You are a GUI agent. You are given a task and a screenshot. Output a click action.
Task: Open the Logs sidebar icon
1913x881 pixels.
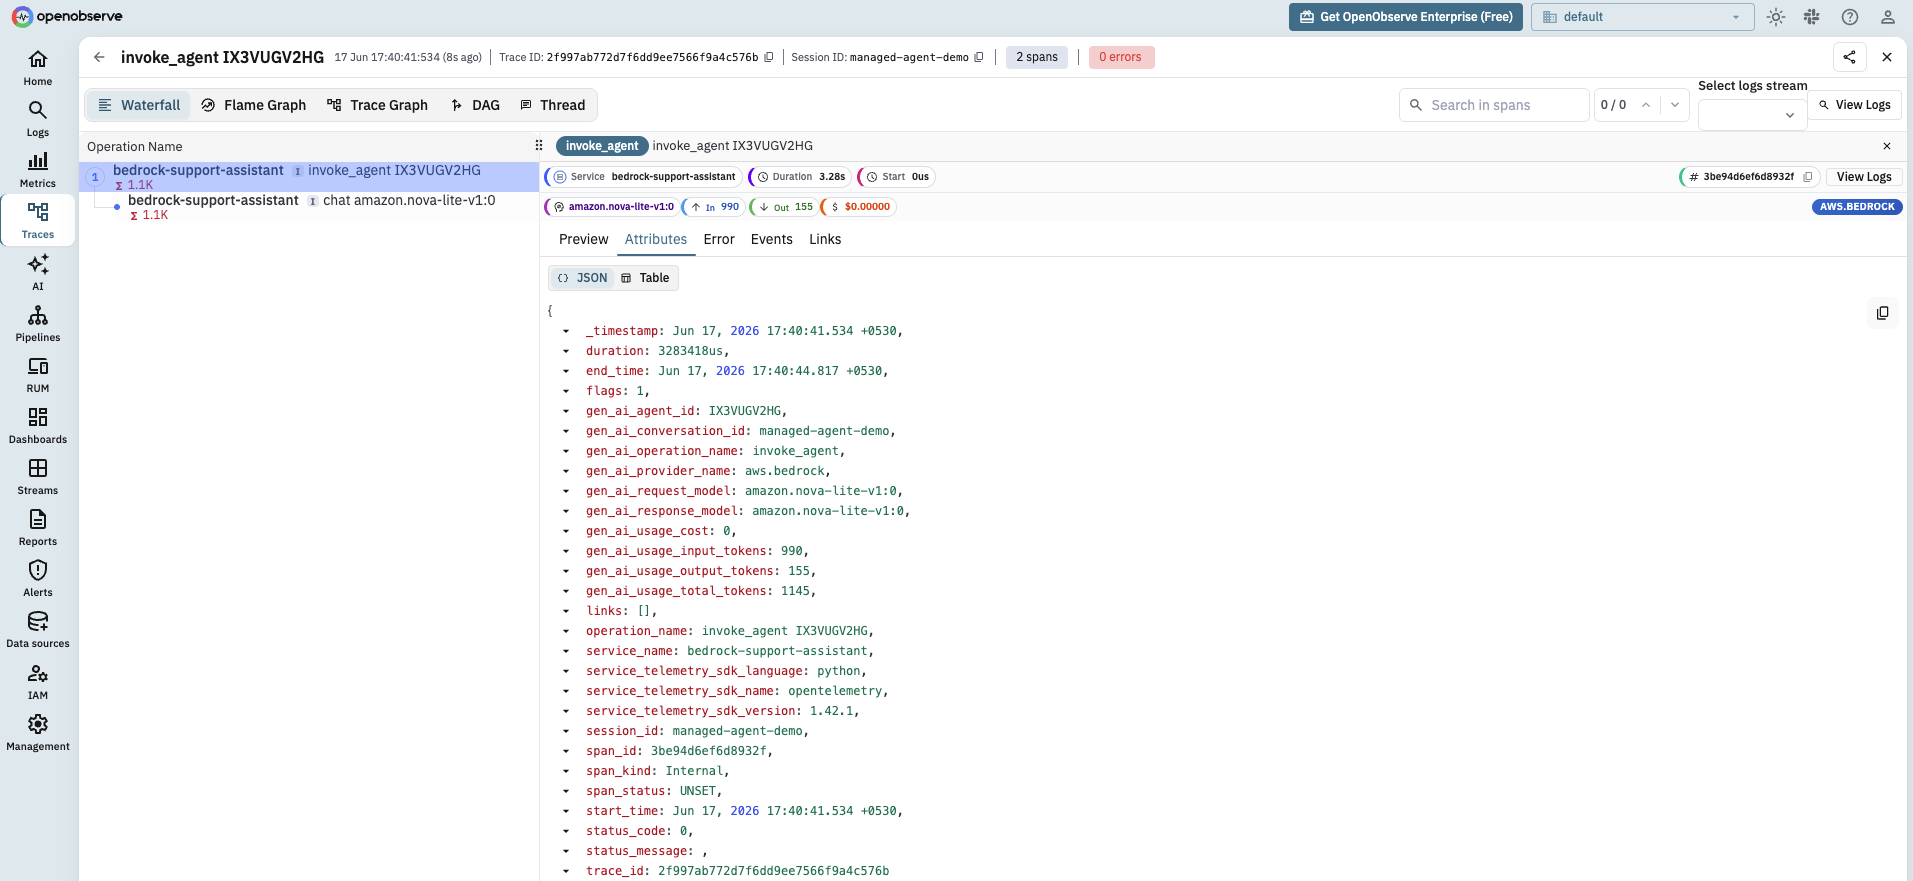(x=38, y=119)
